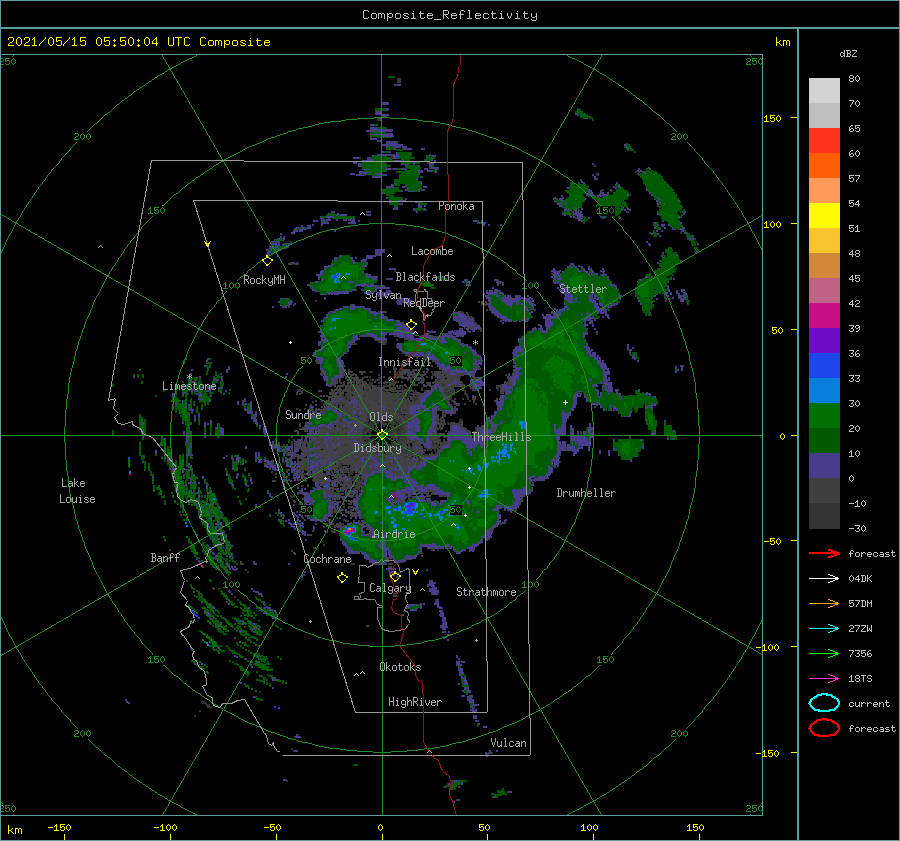Click the Vulcan city label
This screenshot has height=841, width=900.
point(509,743)
